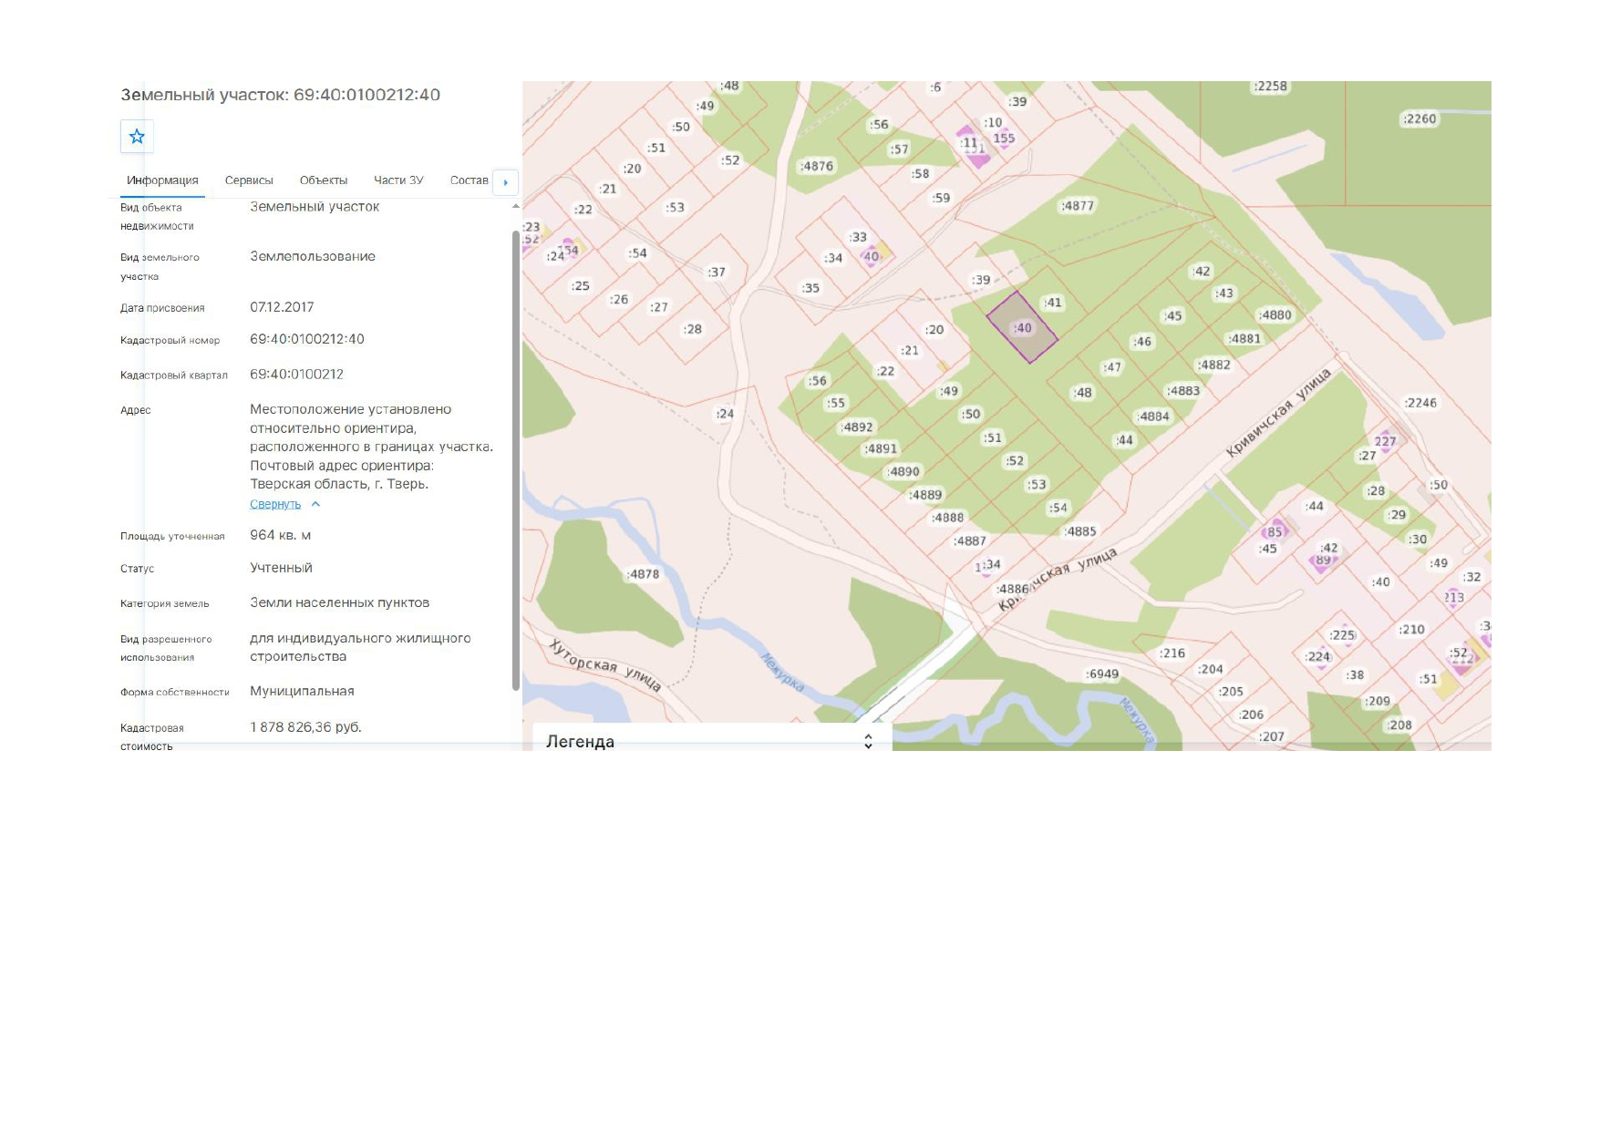Screen dimensions: 1600x1131
Task: Click the value Землепользование
Action: click(x=313, y=256)
